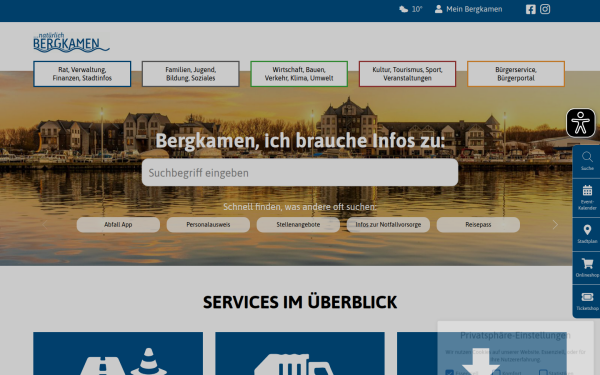Toggle the Statistiken cookie checkbox

point(543,373)
